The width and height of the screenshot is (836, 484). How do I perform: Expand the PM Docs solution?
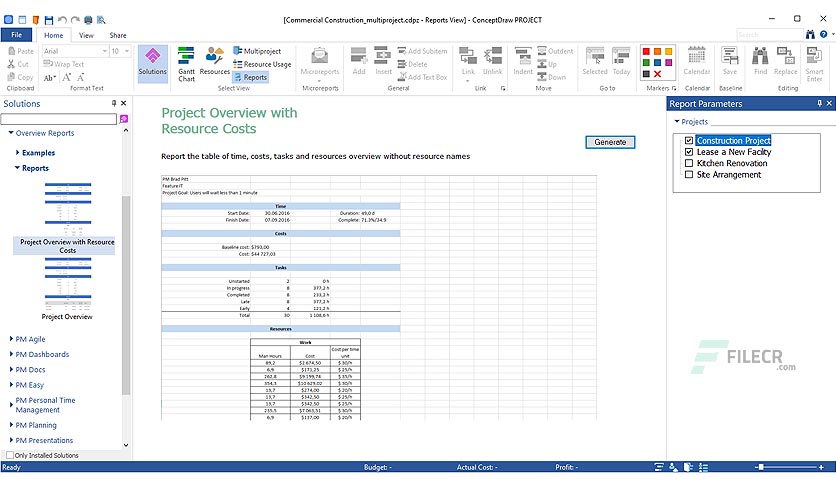click(11, 369)
